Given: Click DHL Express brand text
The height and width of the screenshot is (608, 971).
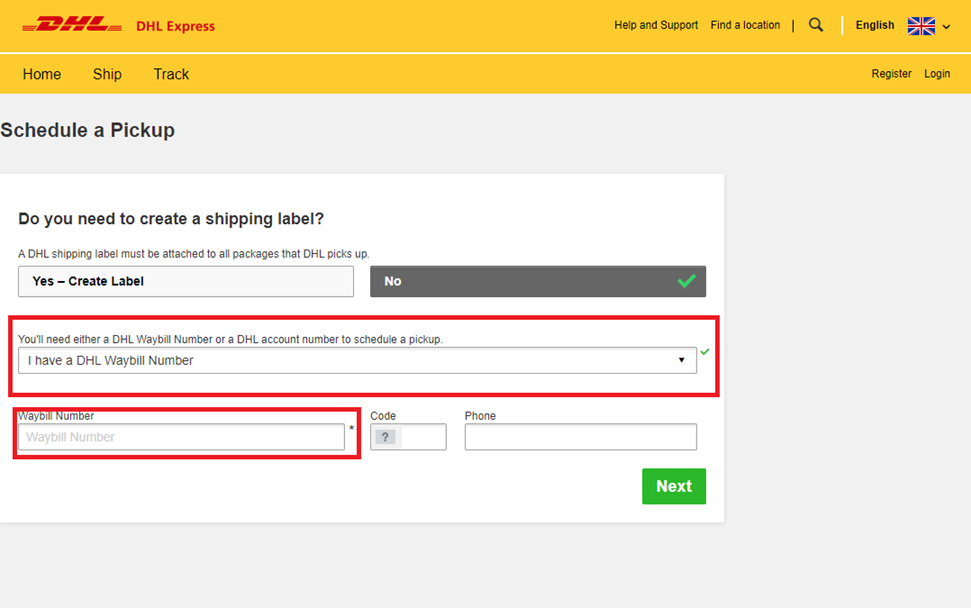Looking at the screenshot, I should [175, 27].
